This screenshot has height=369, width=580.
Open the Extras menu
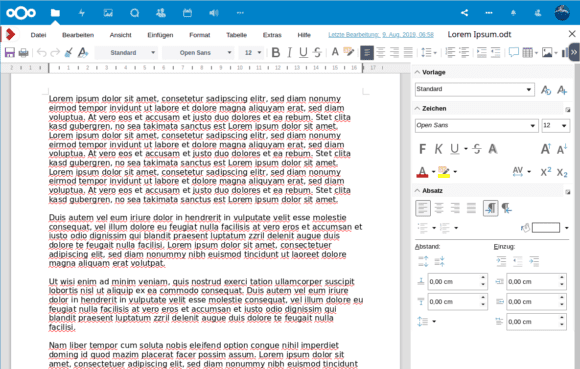point(272,35)
